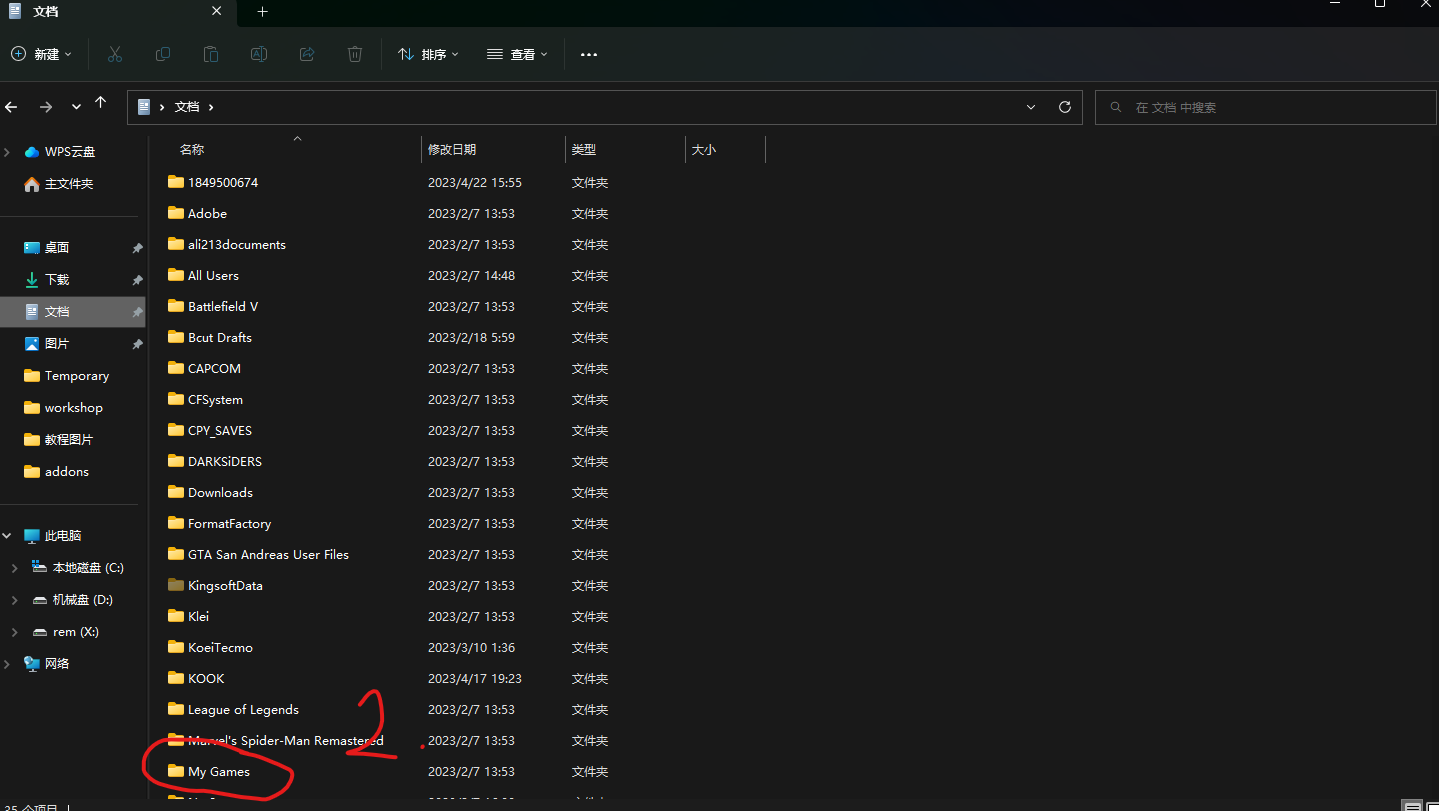Expand rem (X:) tree node

(14, 632)
